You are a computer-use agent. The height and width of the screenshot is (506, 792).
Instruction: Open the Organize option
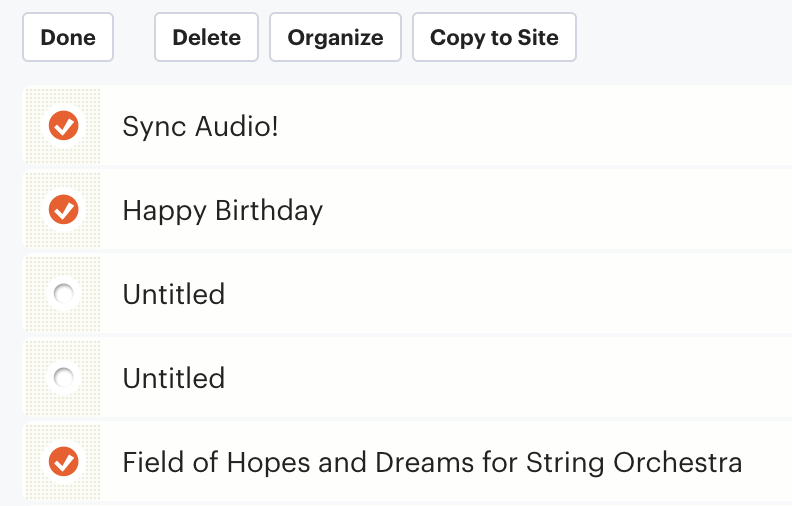335,37
